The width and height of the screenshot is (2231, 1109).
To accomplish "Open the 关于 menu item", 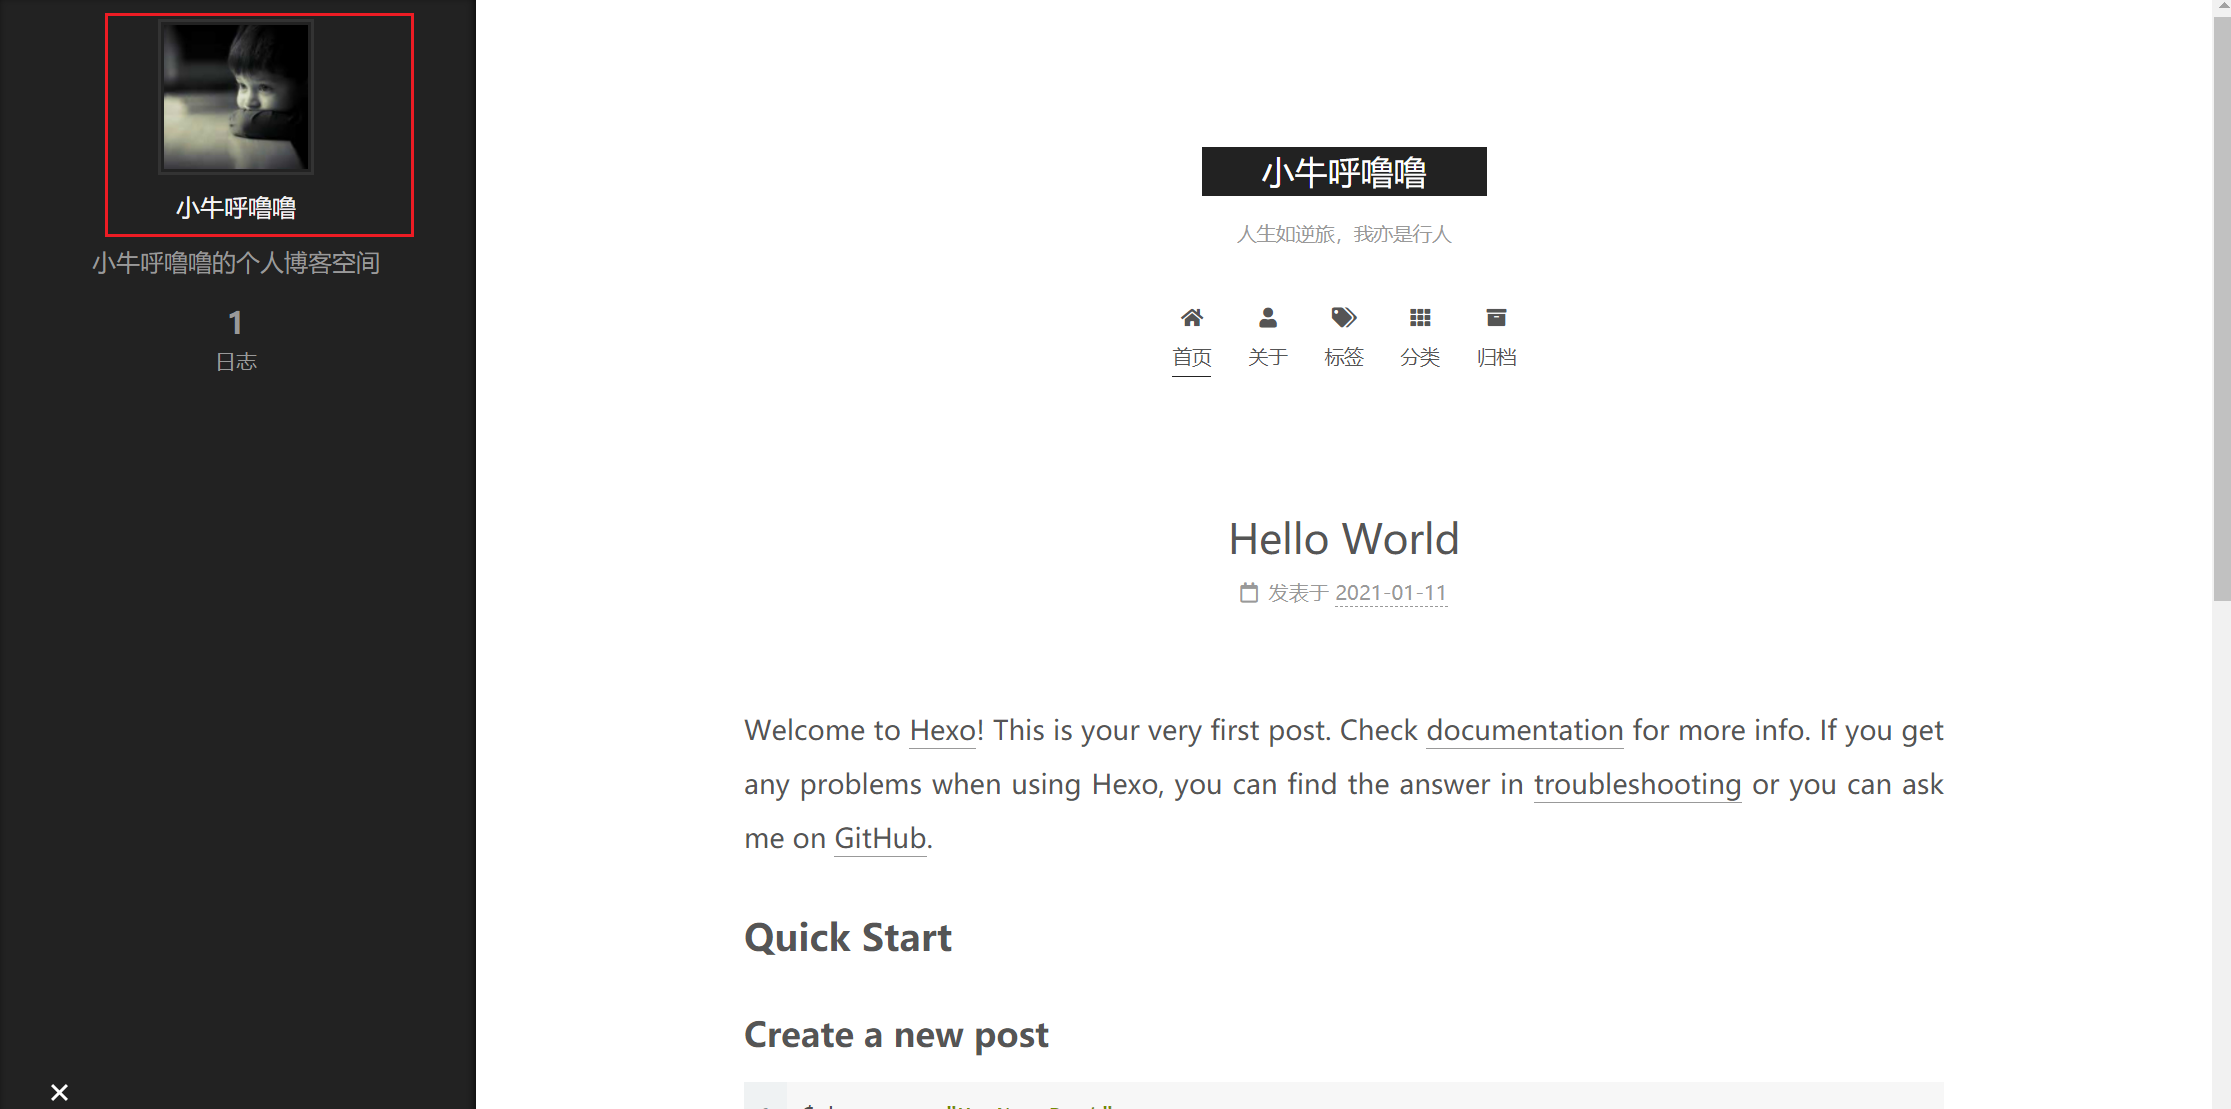I will [x=1267, y=357].
